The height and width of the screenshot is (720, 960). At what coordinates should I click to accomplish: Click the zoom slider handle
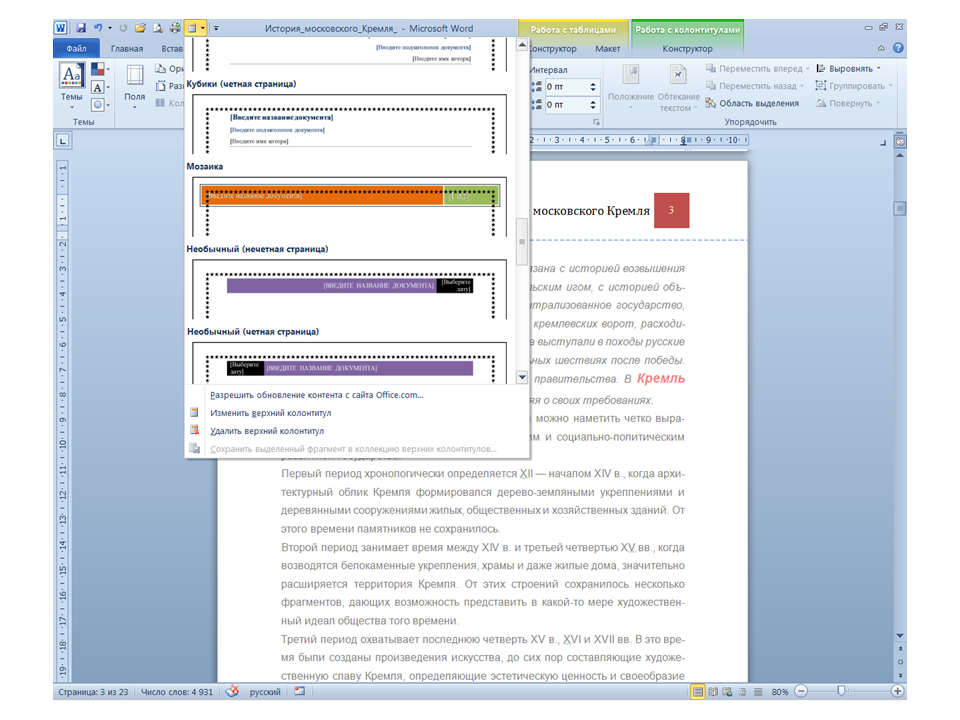pos(841,691)
